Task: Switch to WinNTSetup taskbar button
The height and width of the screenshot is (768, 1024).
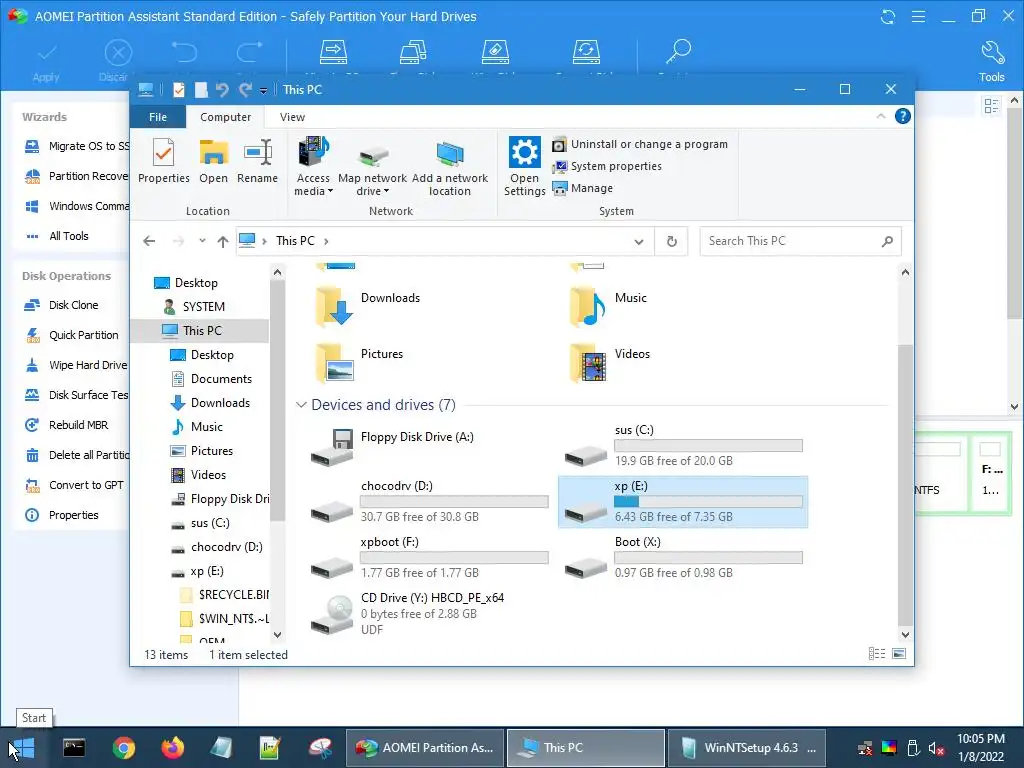Action: (x=748, y=748)
